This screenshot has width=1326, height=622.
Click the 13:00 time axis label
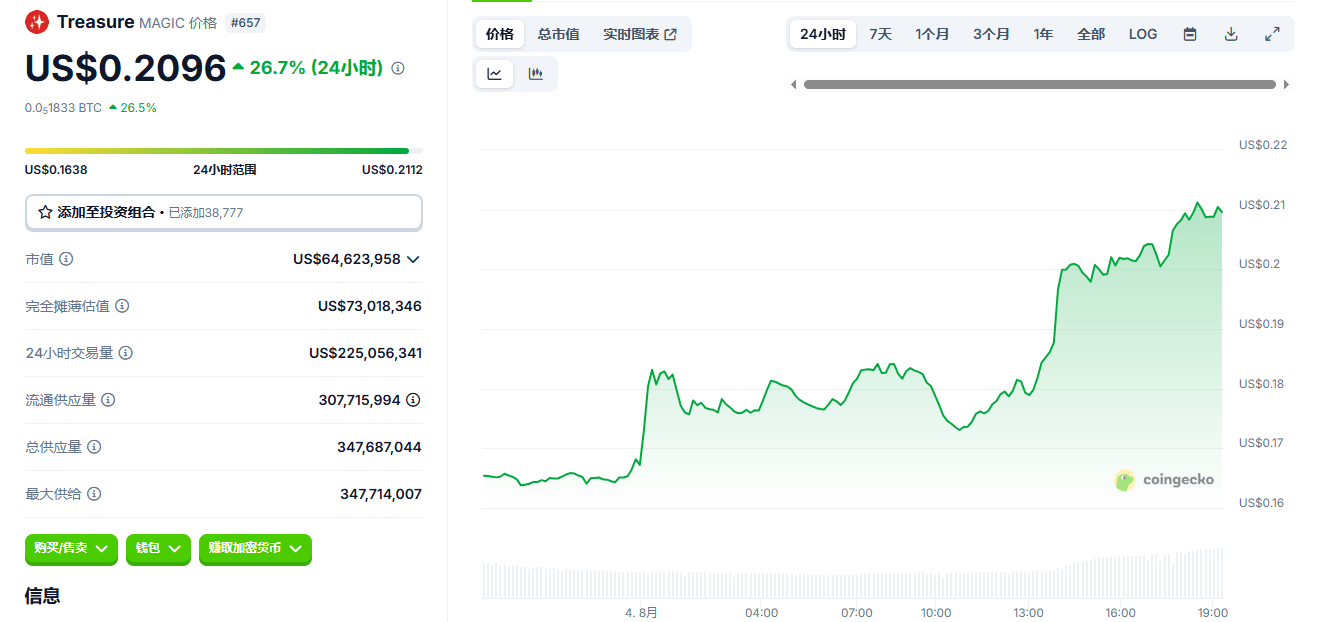(1028, 613)
